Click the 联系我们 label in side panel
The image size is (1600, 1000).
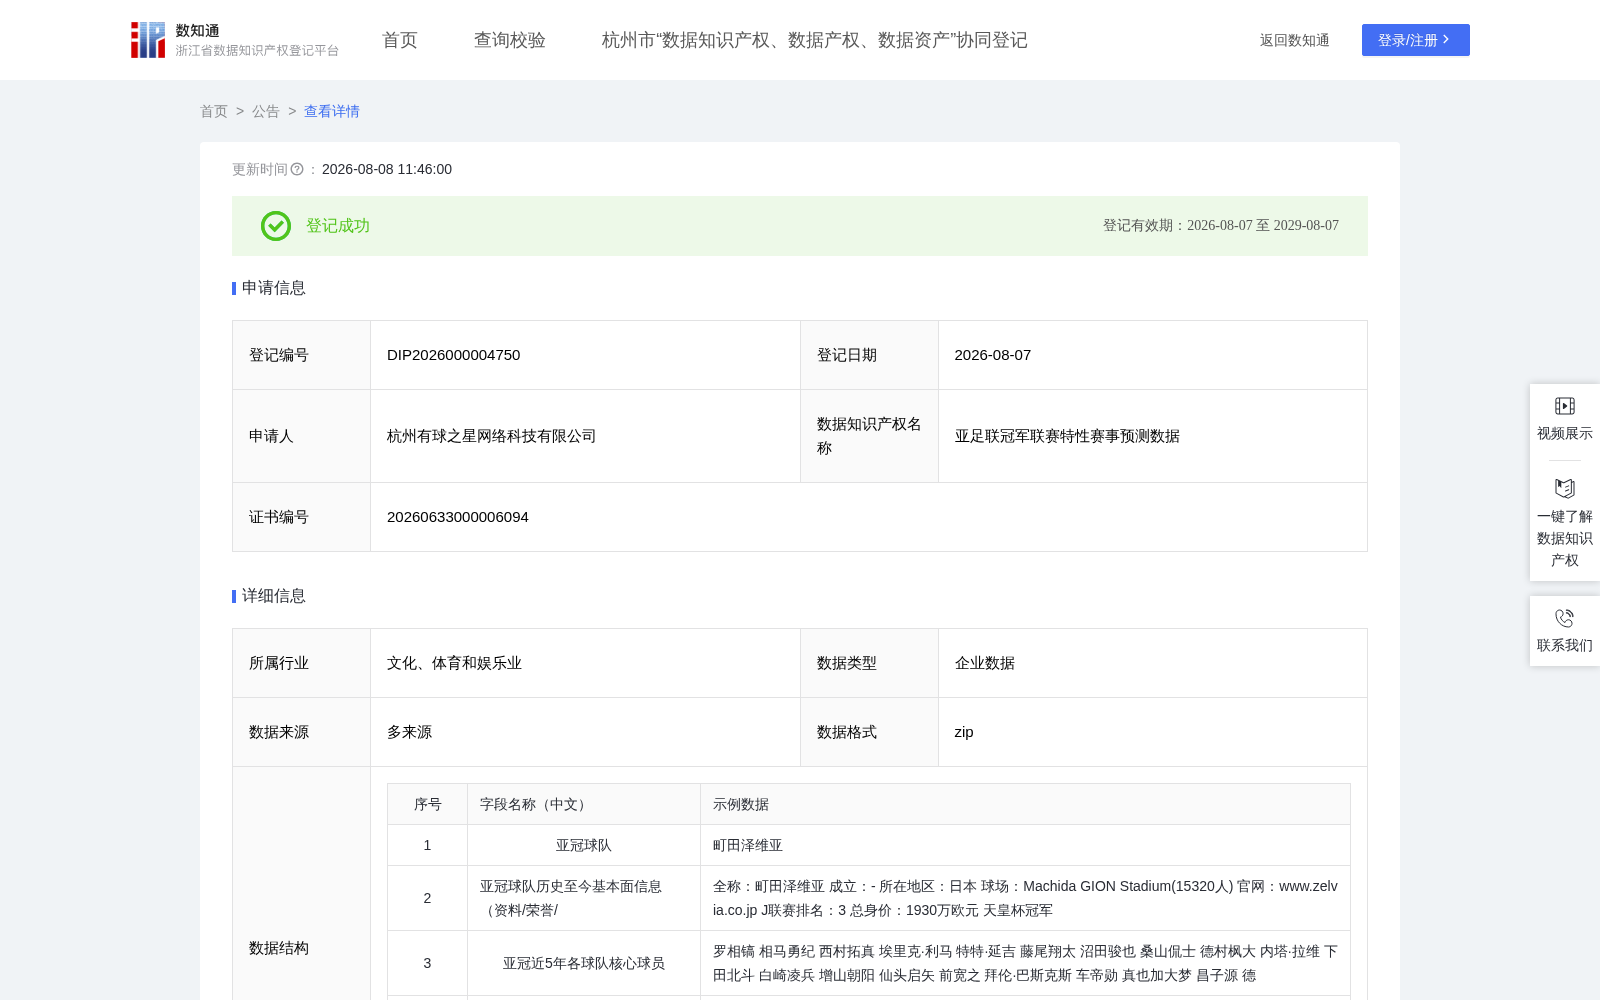click(x=1565, y=645)
